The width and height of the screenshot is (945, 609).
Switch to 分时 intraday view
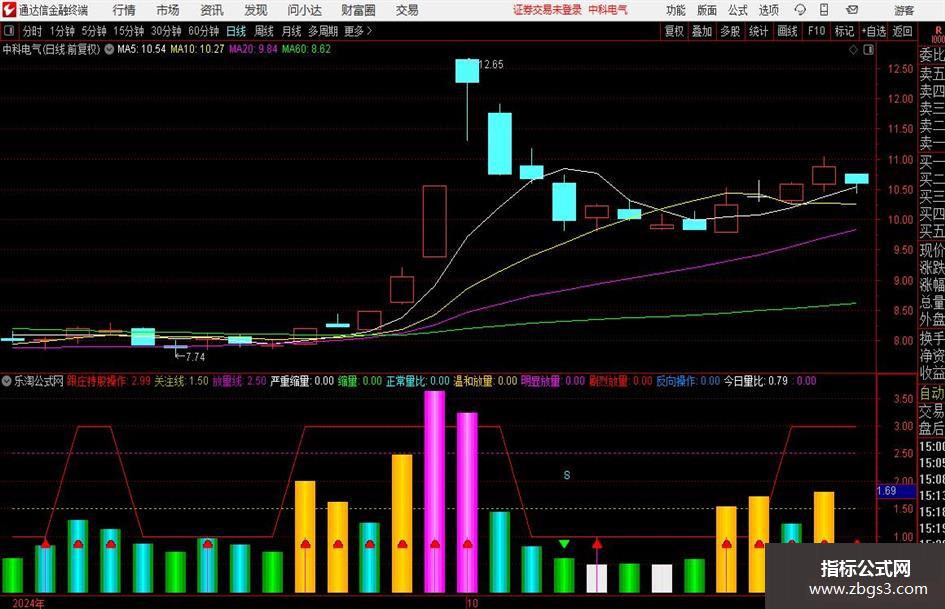(x=32, y=31)
